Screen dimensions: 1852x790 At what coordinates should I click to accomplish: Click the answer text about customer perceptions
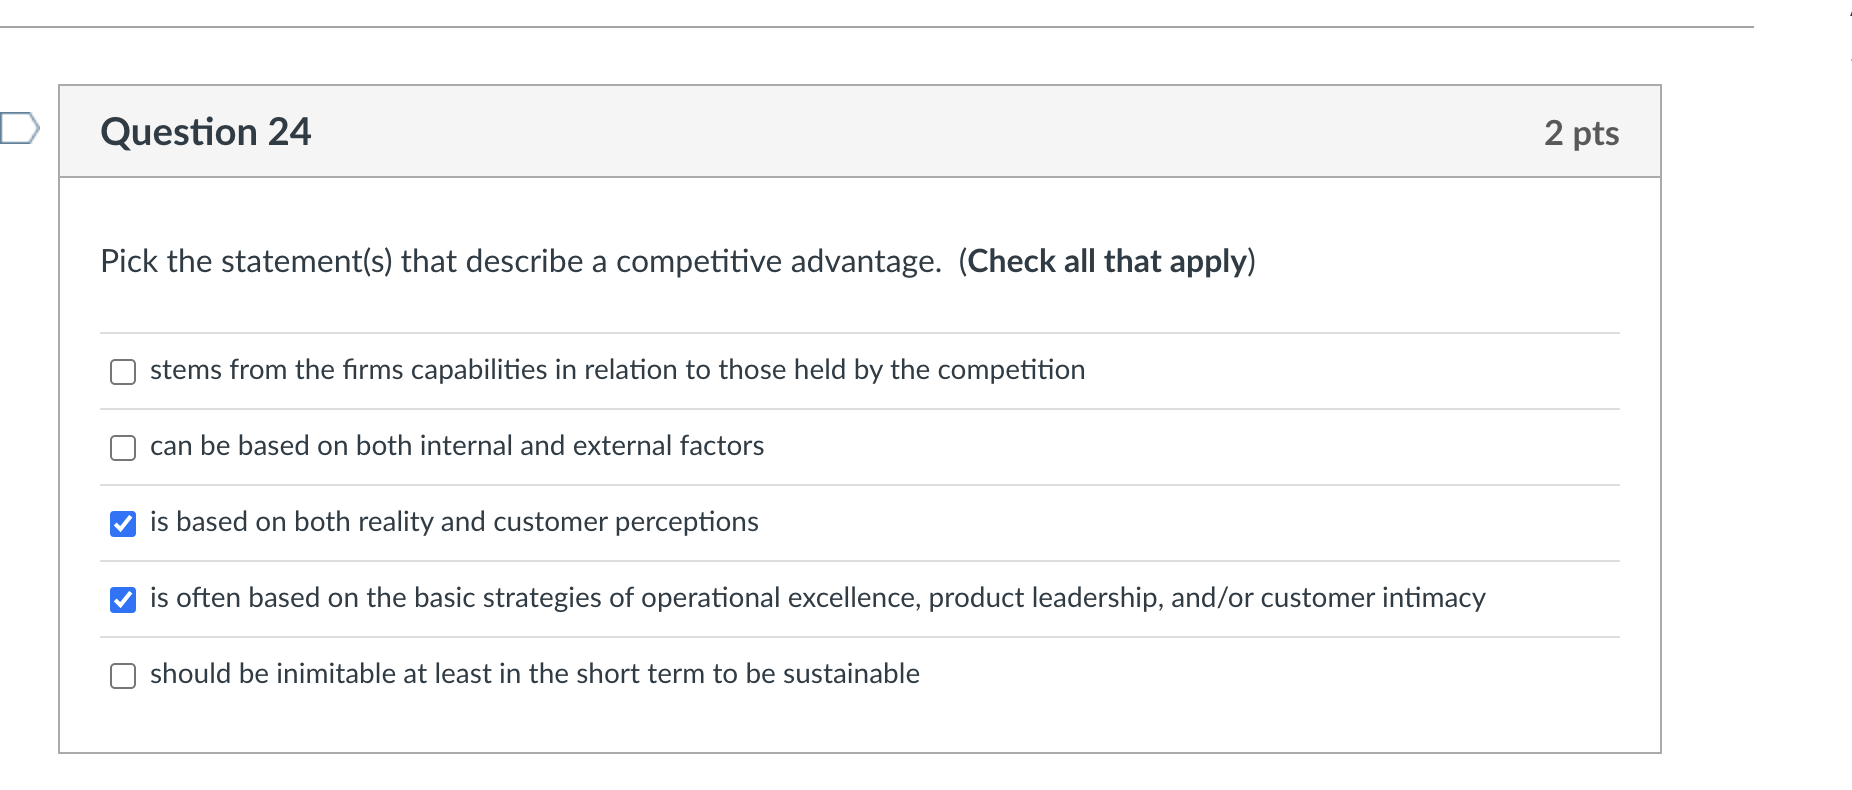click(454, 522)
